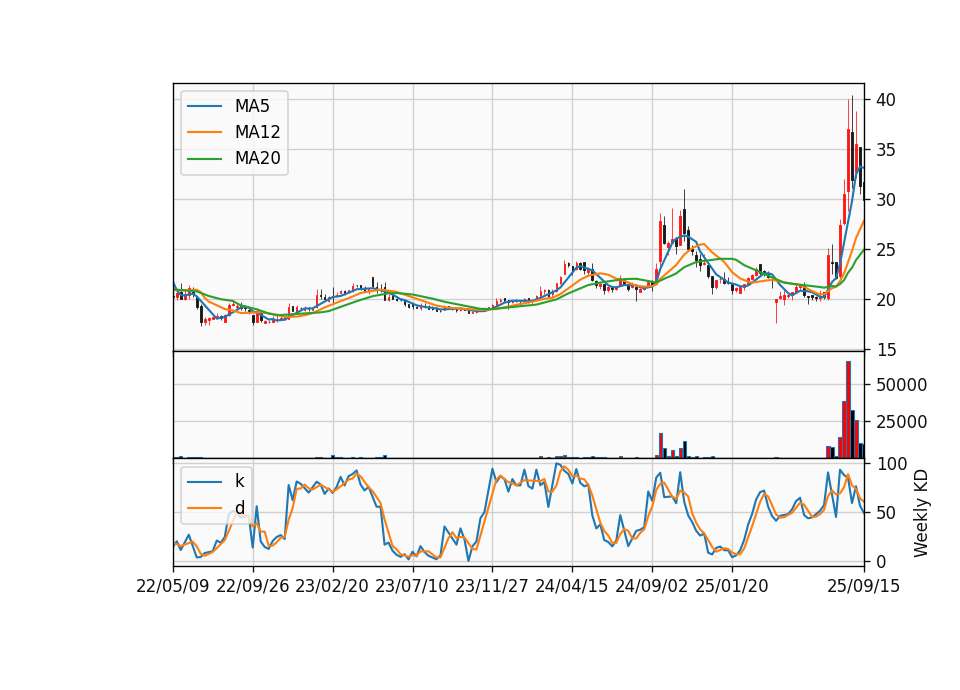Viewport: 960px width, 690px height.
Task: Click the price axis value 35
Action: click(885, 150)
